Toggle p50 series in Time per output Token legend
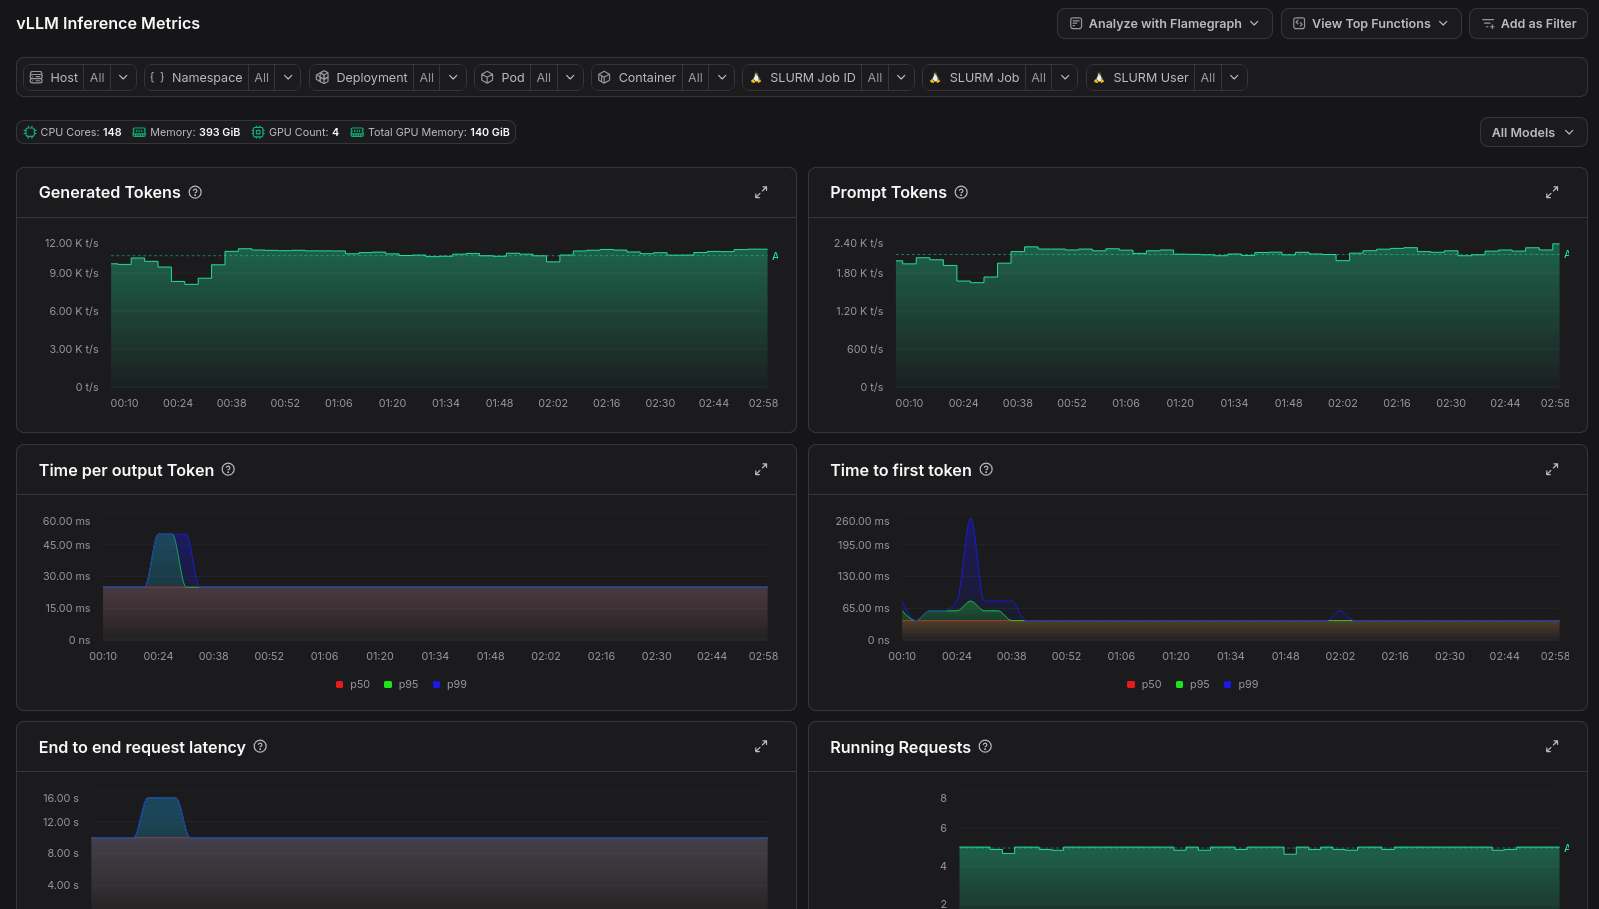The image size is (1599, 909). (x=353, y=684)
